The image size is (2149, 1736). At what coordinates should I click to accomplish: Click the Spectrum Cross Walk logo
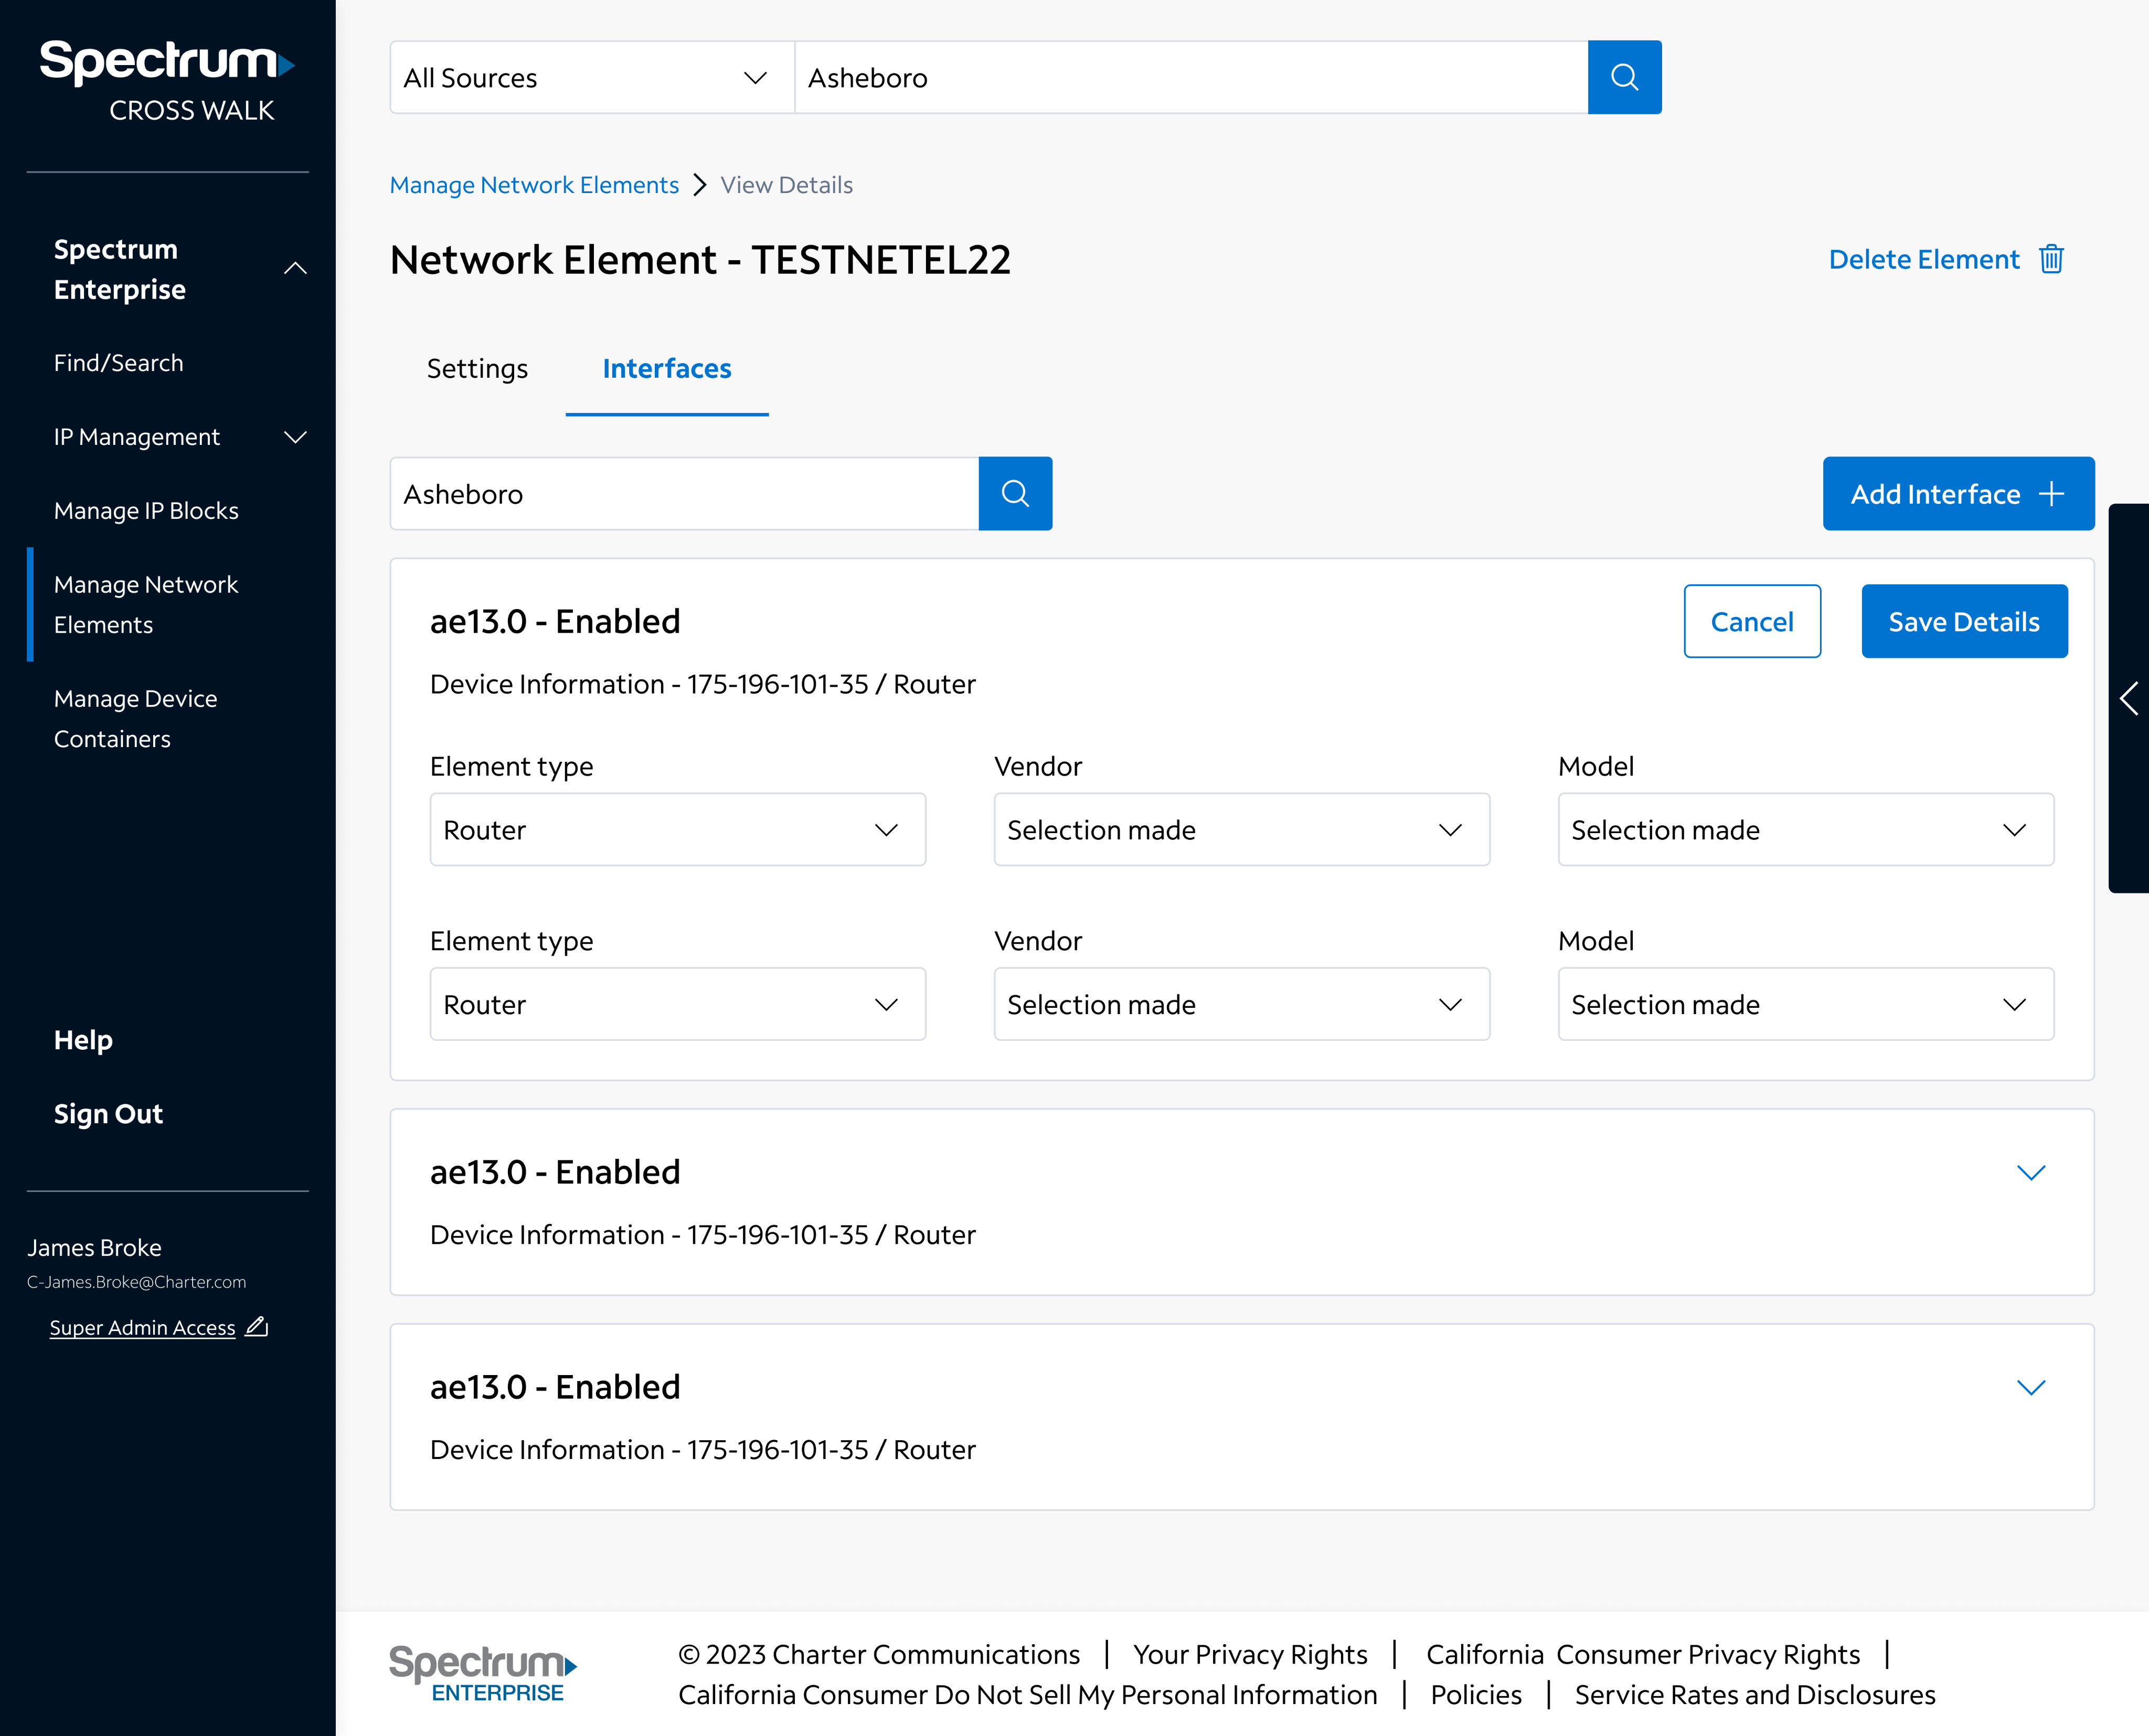[x=167, y=81]
